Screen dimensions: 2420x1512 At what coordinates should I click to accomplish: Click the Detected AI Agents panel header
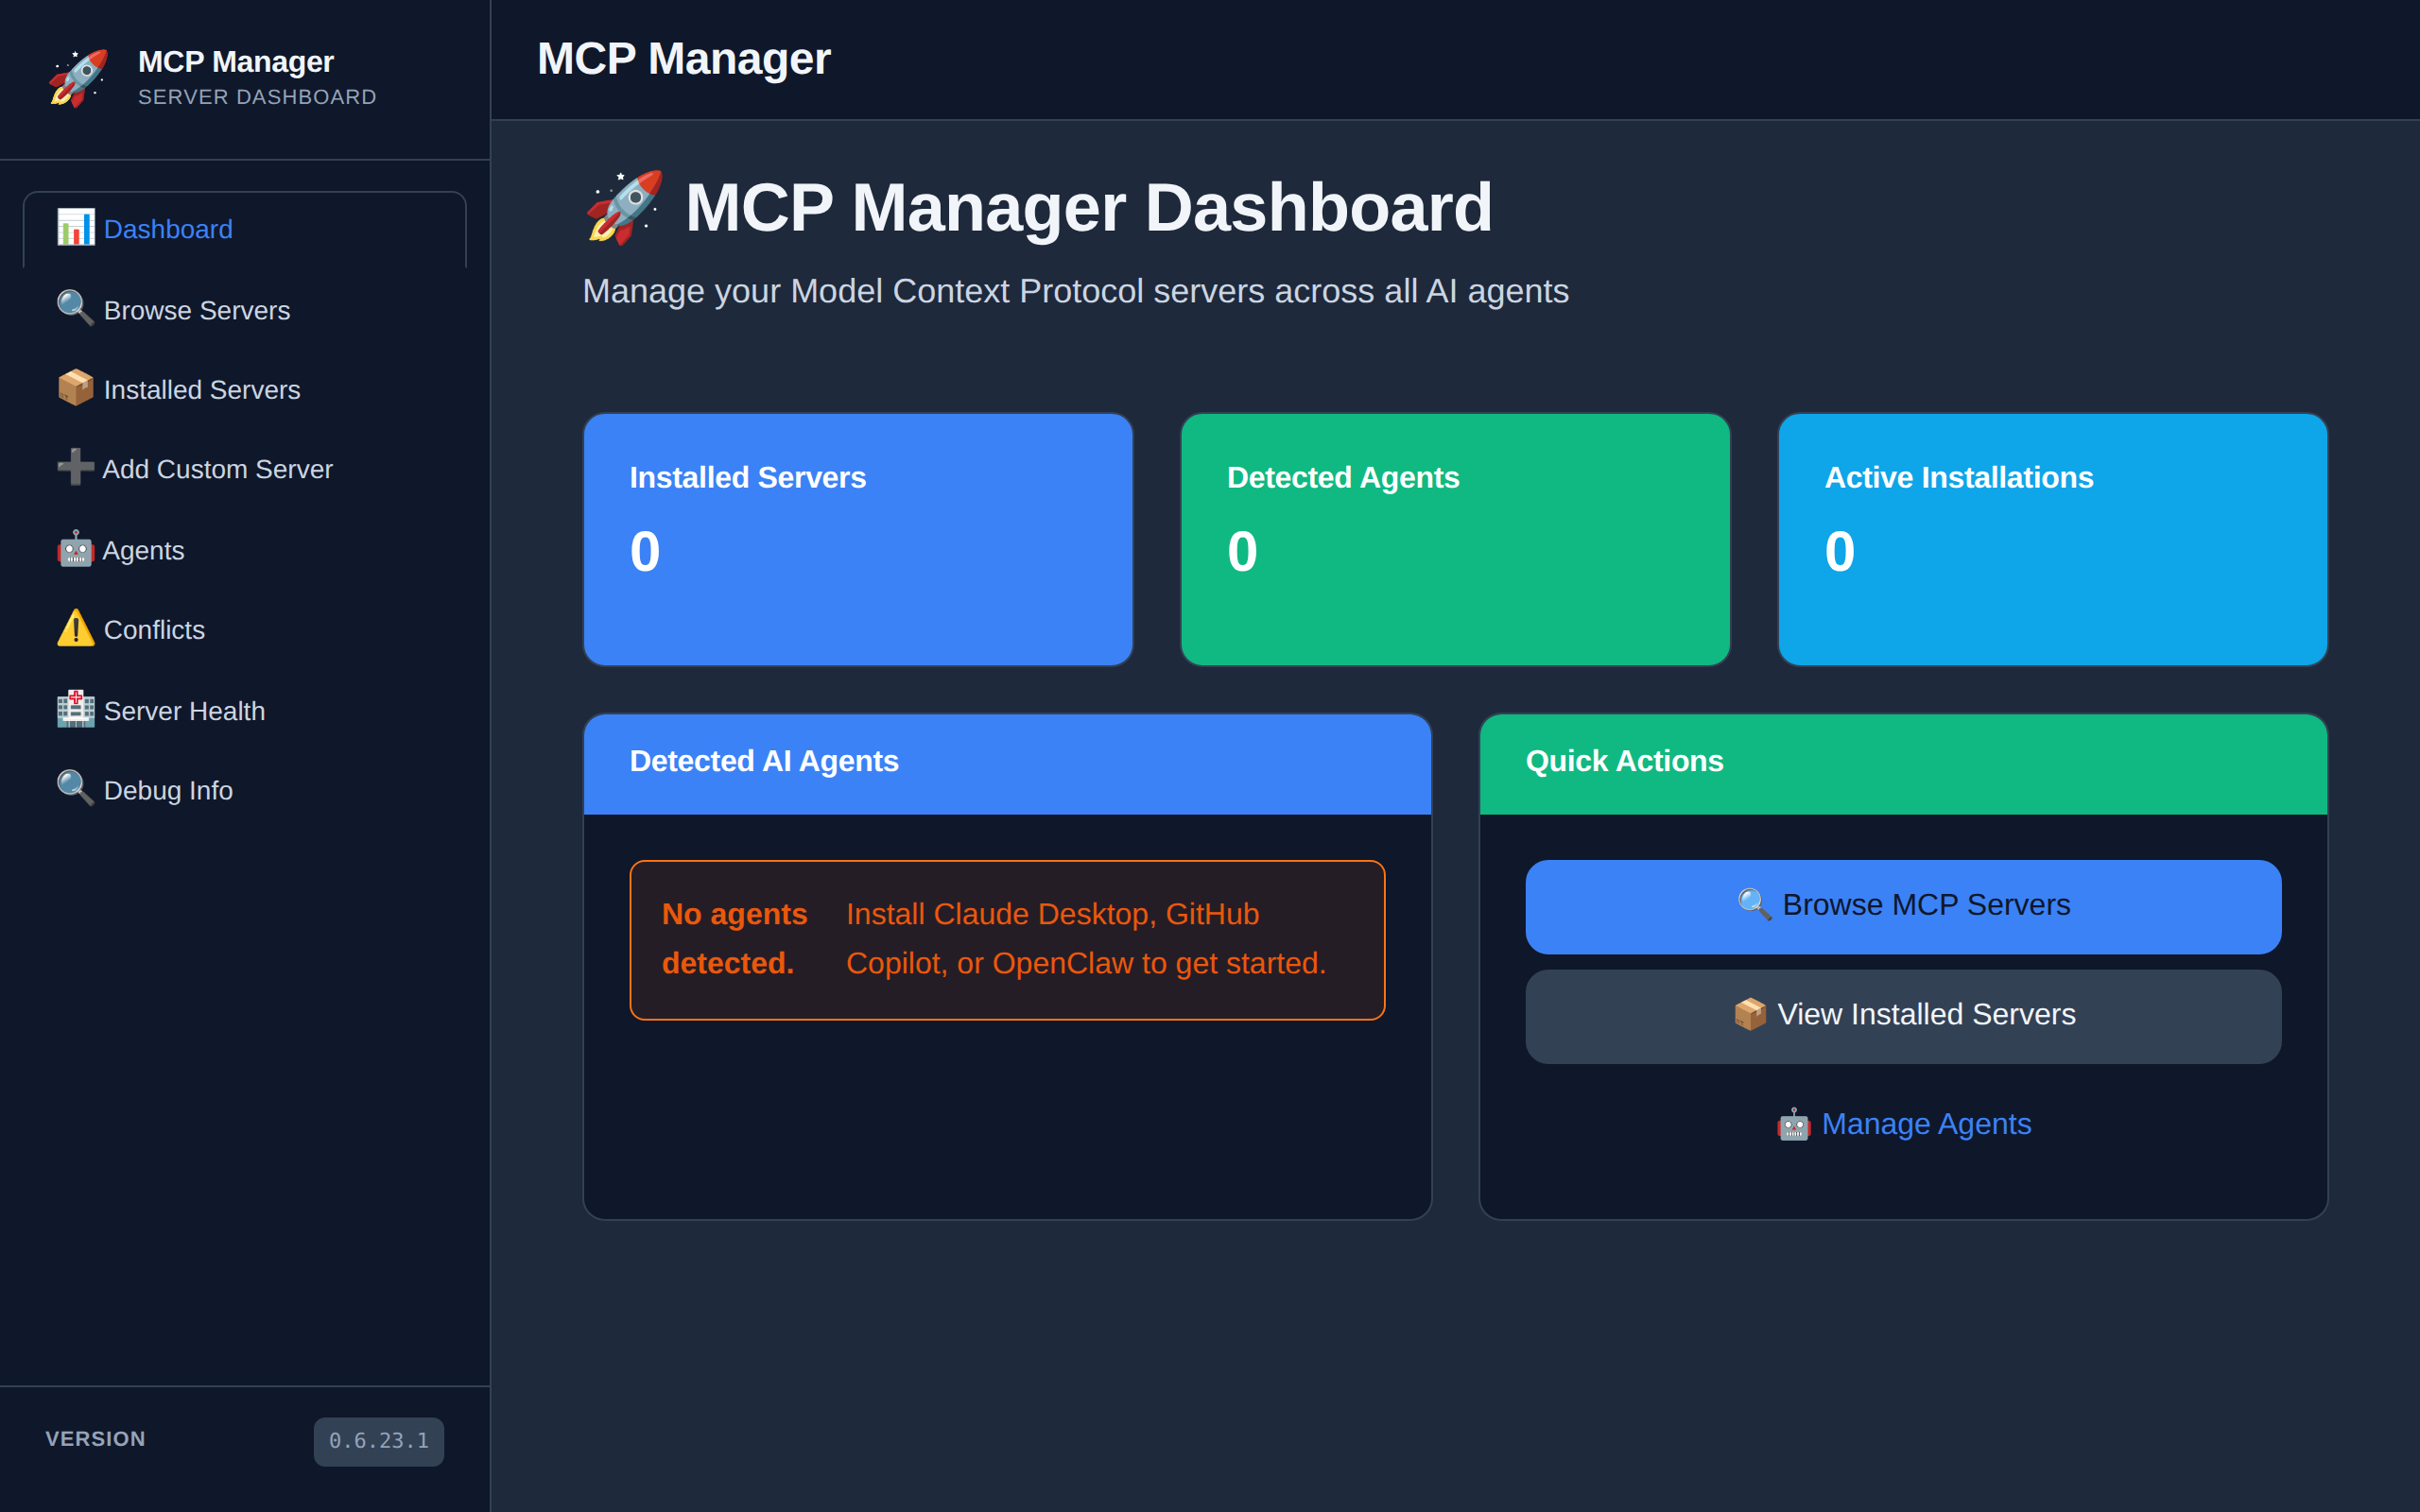coord(1007,764)
